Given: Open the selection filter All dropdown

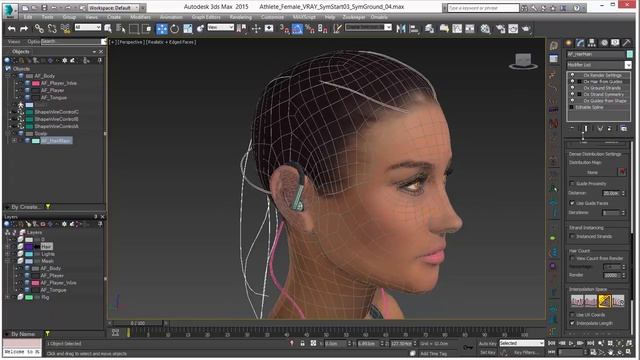Looking at the screenshot, I should 88,27.
